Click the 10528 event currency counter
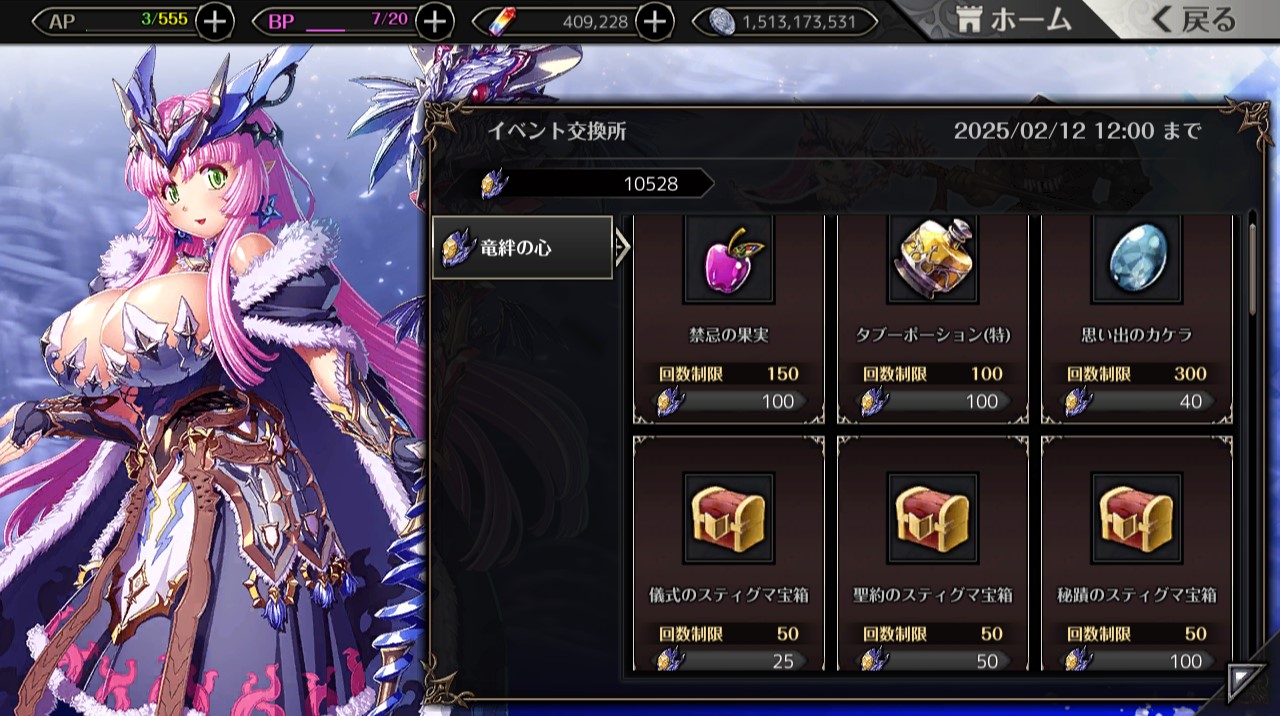1280x716 pixels. click(x=597, y=184)
